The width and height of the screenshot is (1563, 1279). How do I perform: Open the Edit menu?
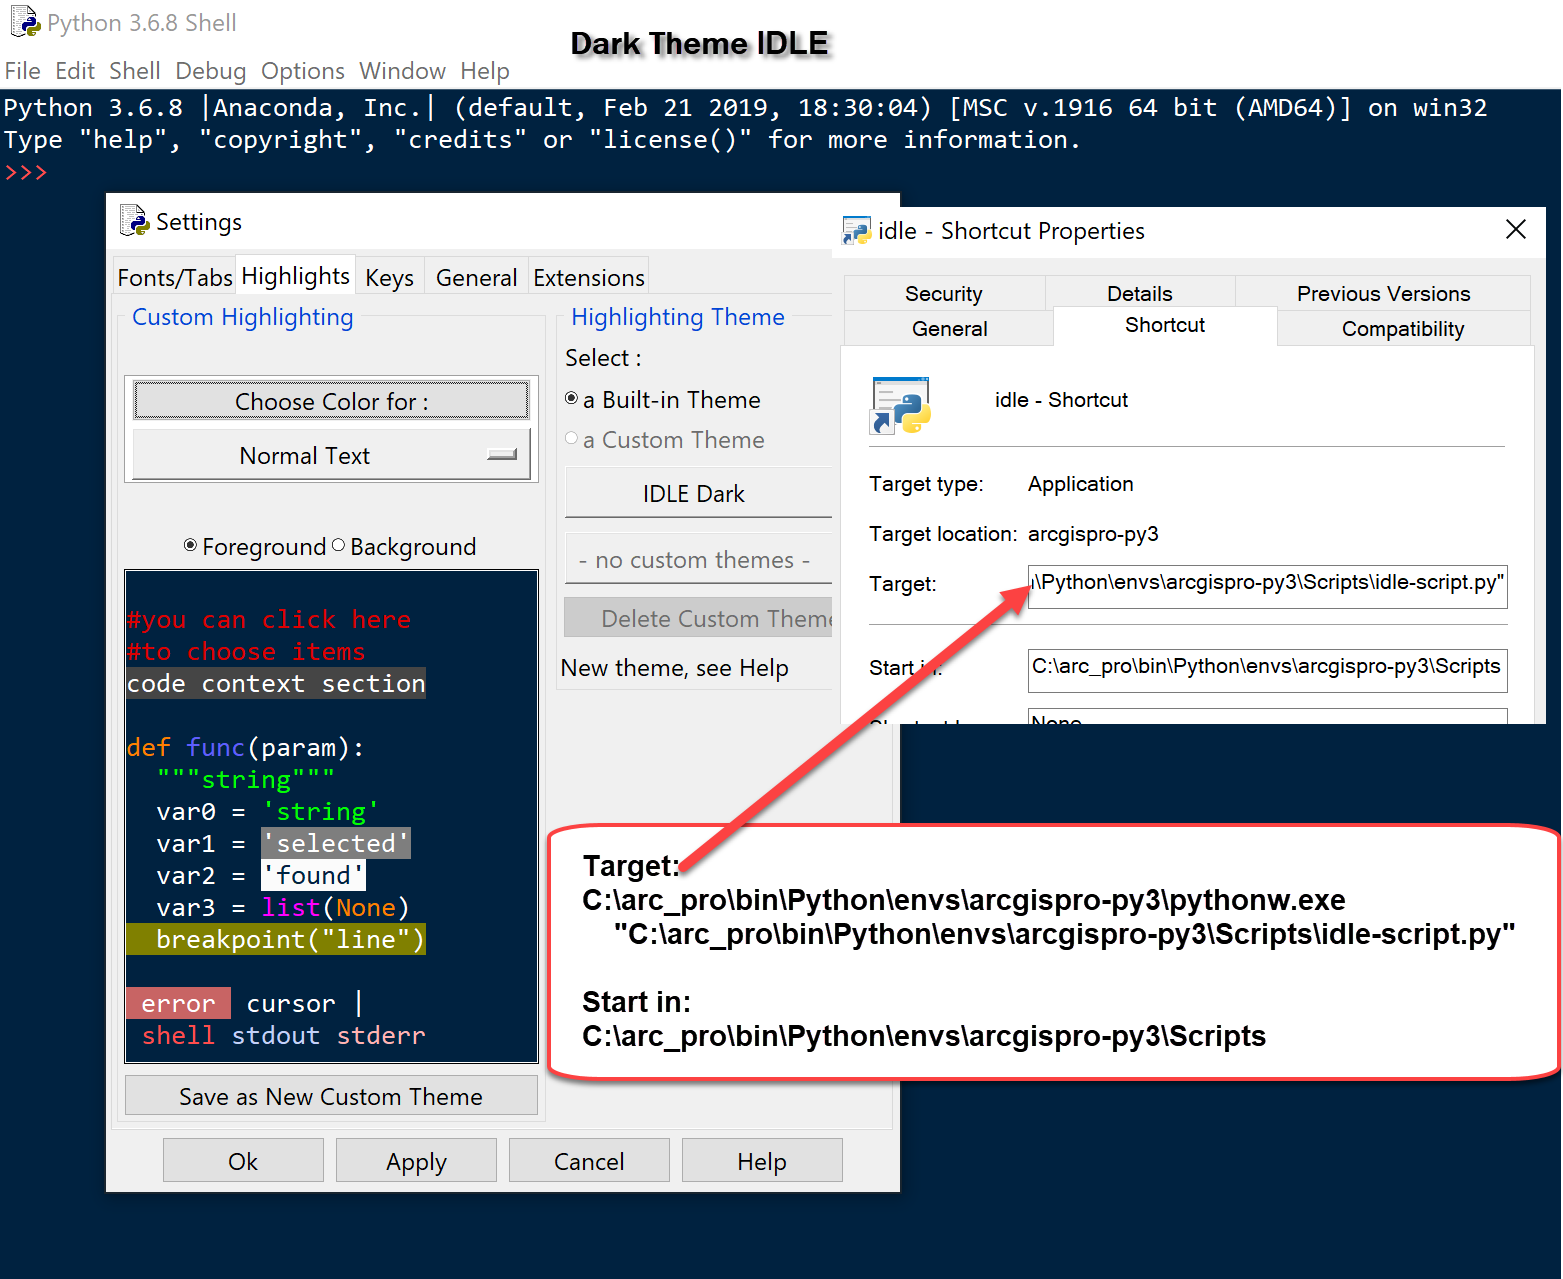[75, 71]
